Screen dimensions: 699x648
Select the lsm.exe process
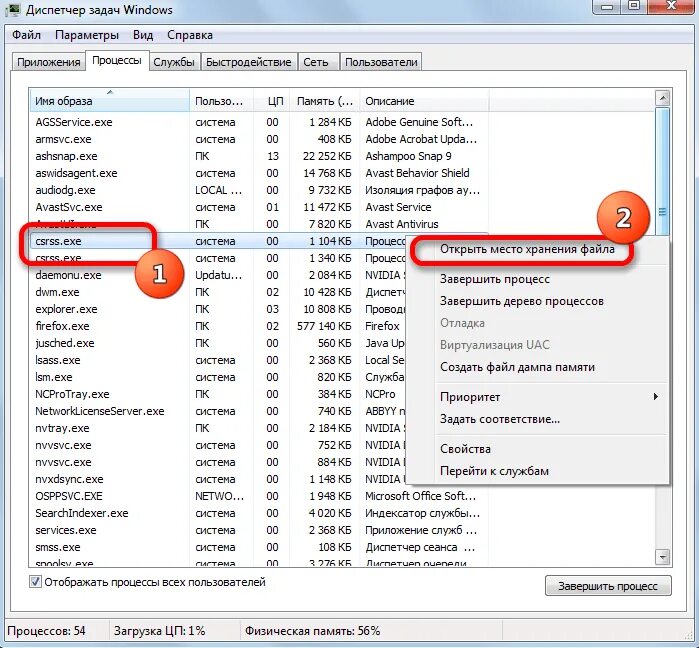pyautogui.click(x=53, y=377)
